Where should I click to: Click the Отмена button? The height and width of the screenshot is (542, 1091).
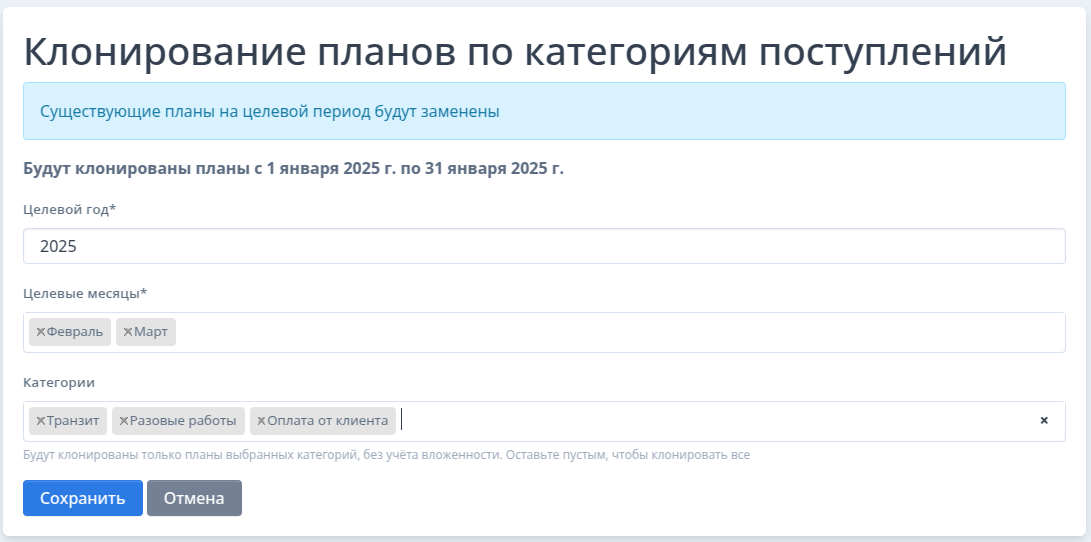194,498
